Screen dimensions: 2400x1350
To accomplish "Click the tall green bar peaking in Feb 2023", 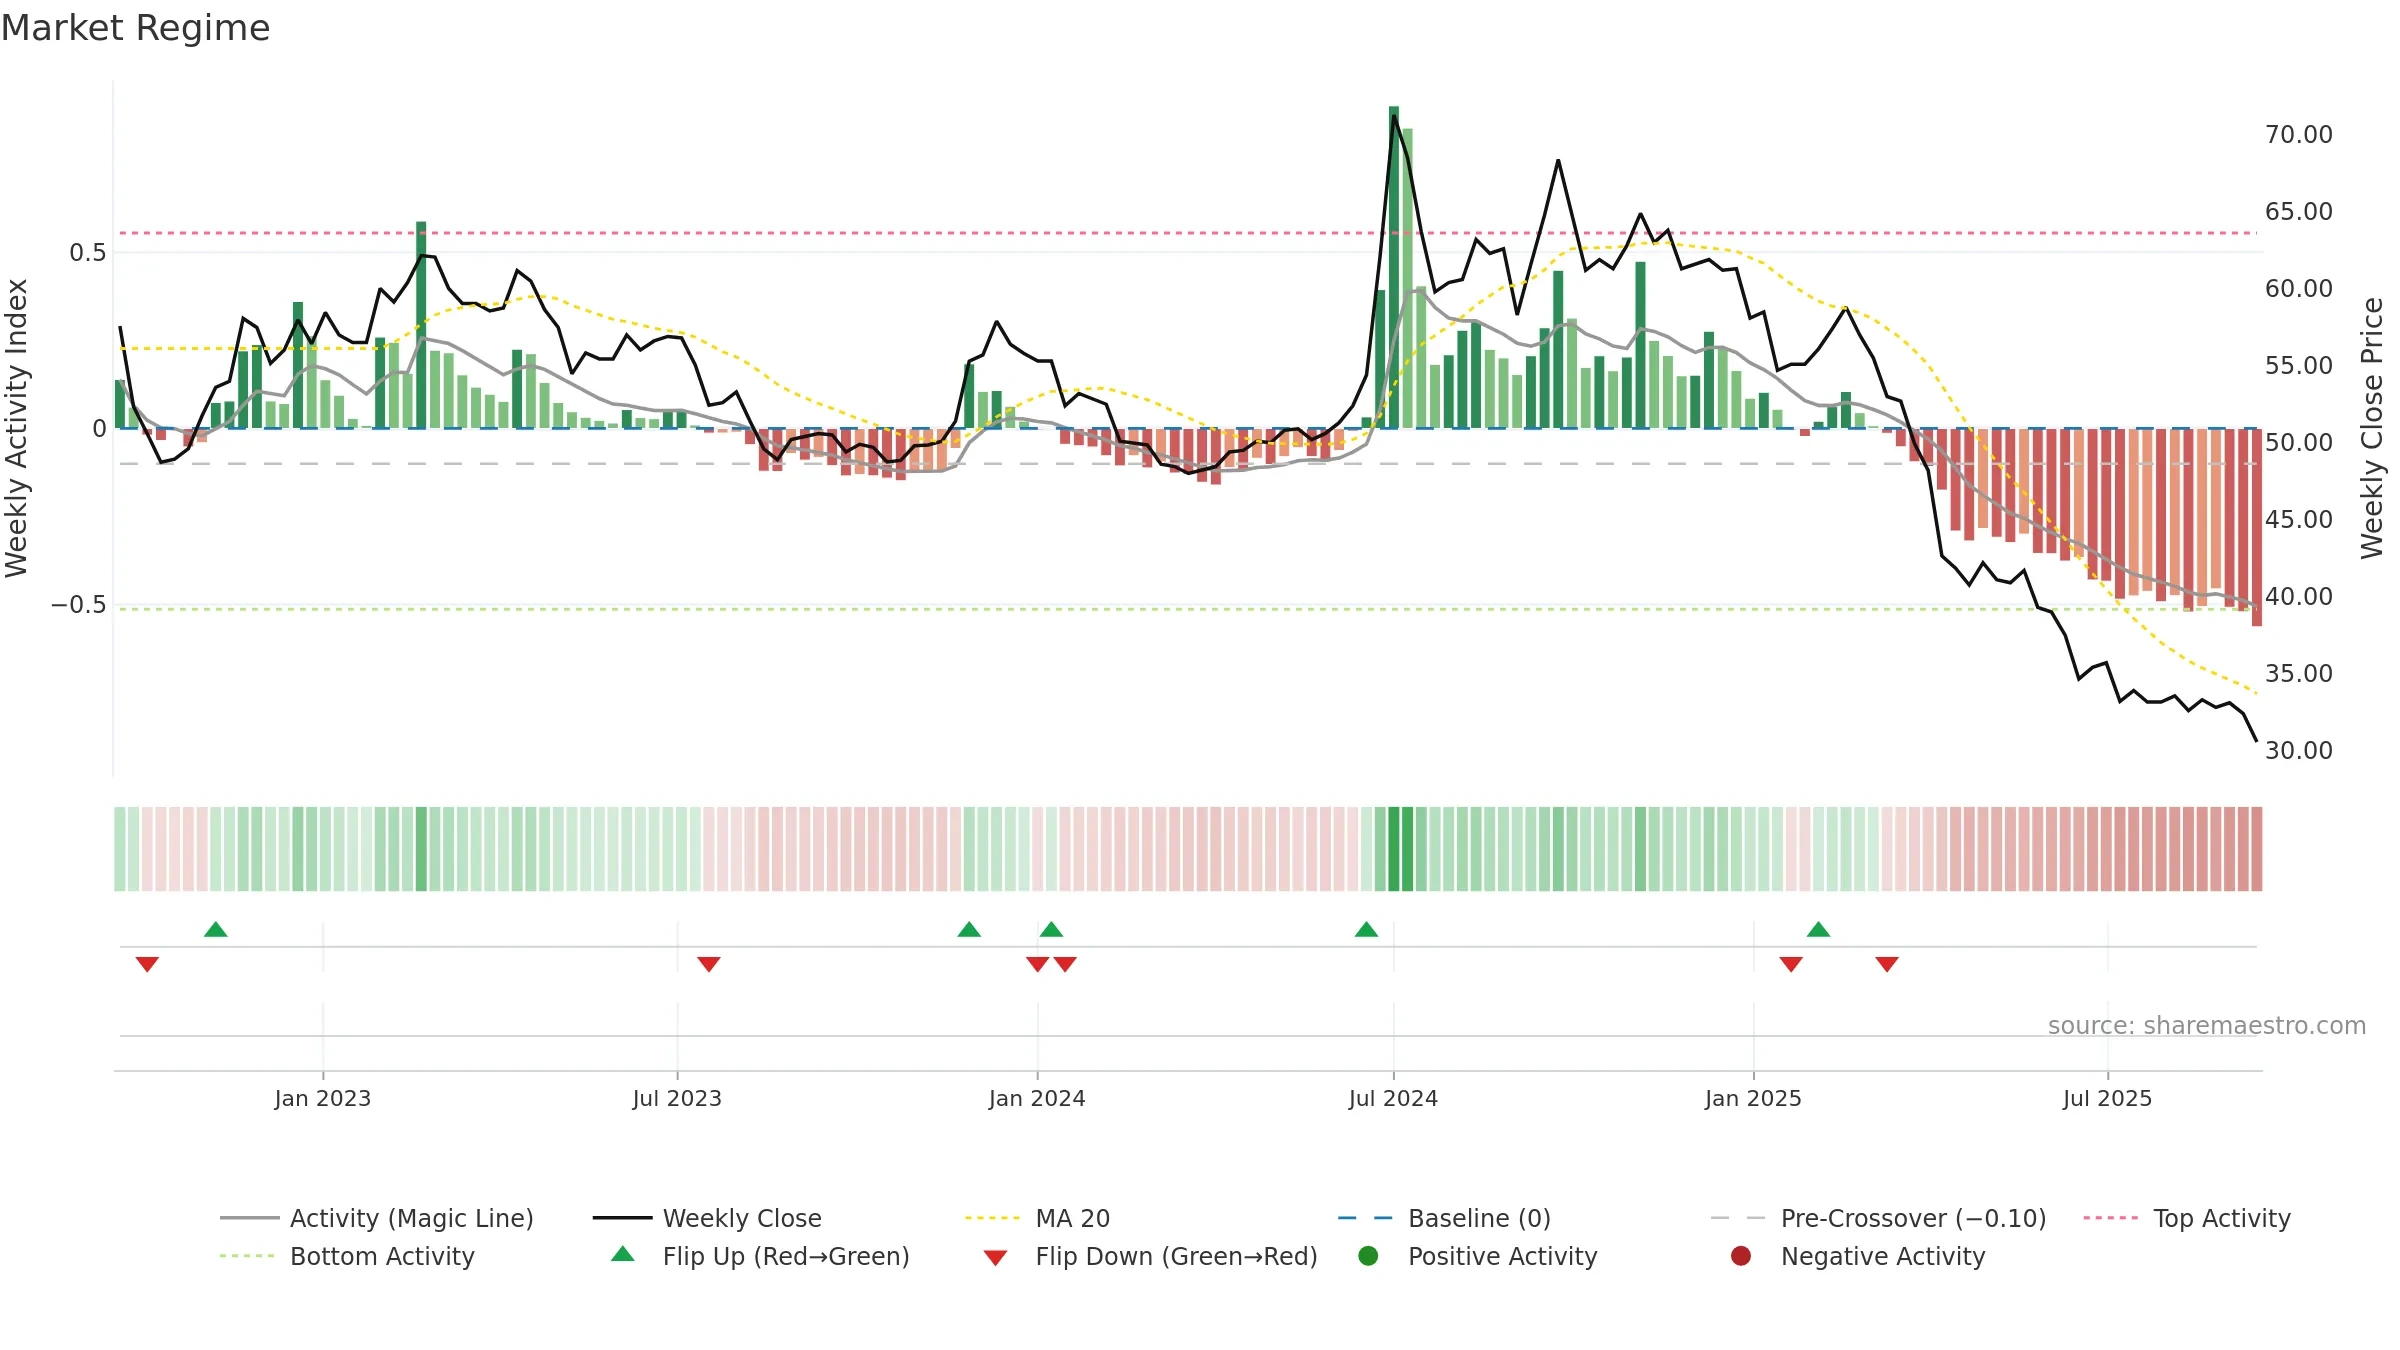I will (x=421, y=325).
